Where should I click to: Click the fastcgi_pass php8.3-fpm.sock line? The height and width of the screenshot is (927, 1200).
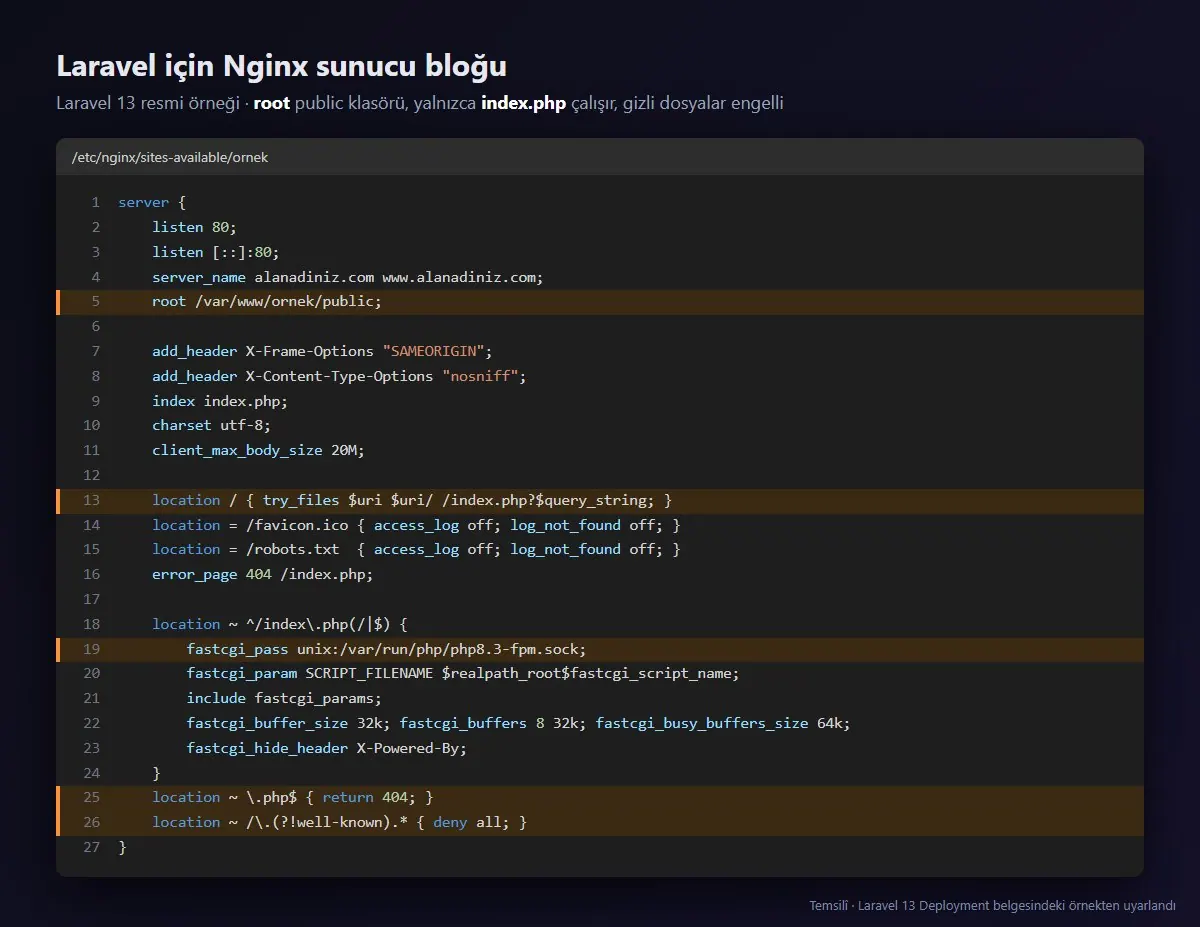[x=600, y=649]
